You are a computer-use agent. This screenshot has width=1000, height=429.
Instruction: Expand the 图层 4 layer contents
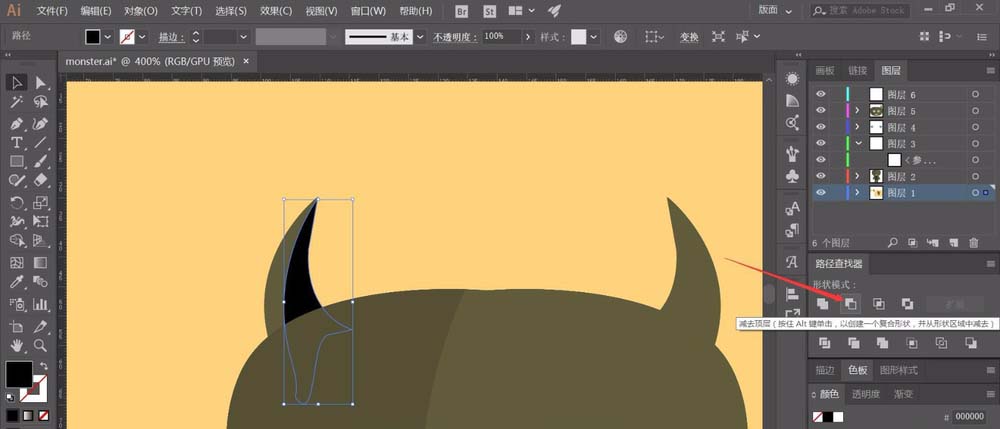[858, 127]
